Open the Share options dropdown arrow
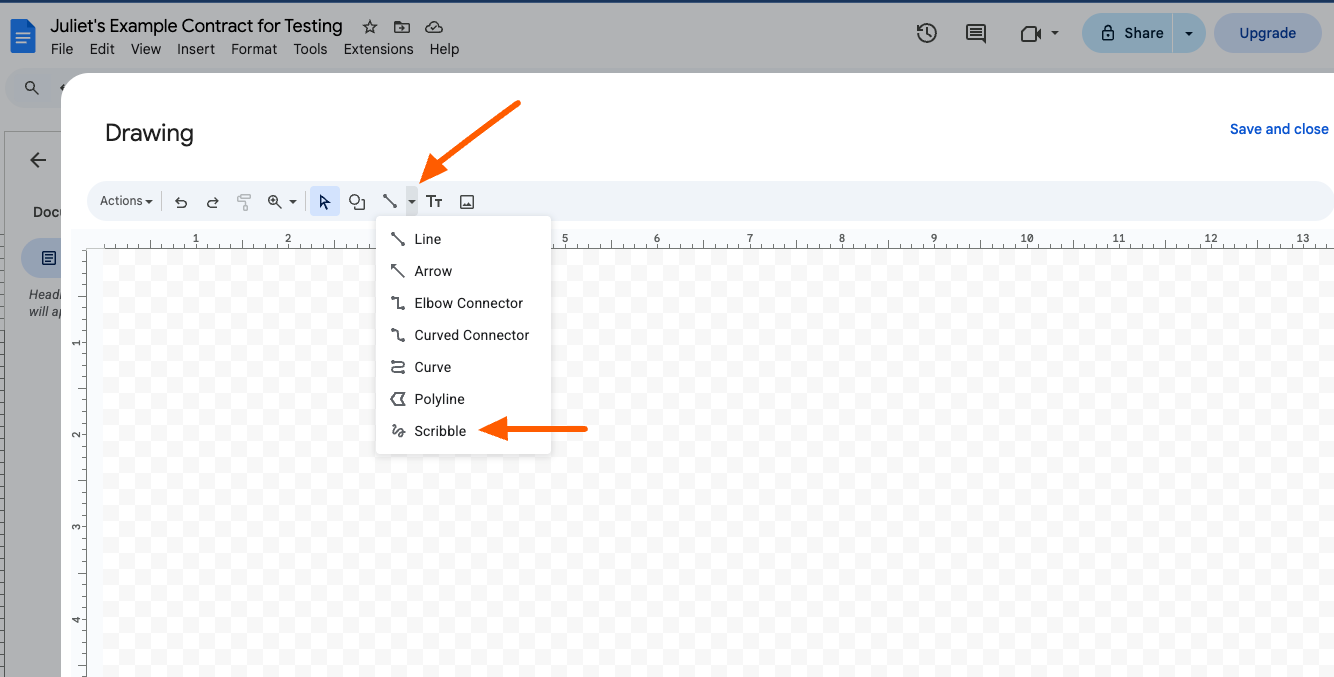The height and width of the screenshot is (677, 1334). 1188,33
